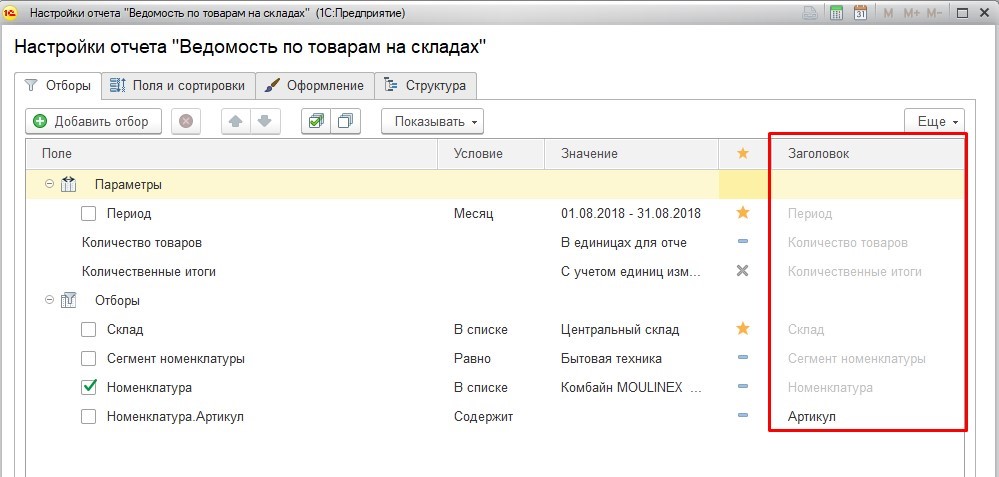Move selected filter down with arrow
The width and height of the screenshot is (999, 477).
tap(263, 121)
